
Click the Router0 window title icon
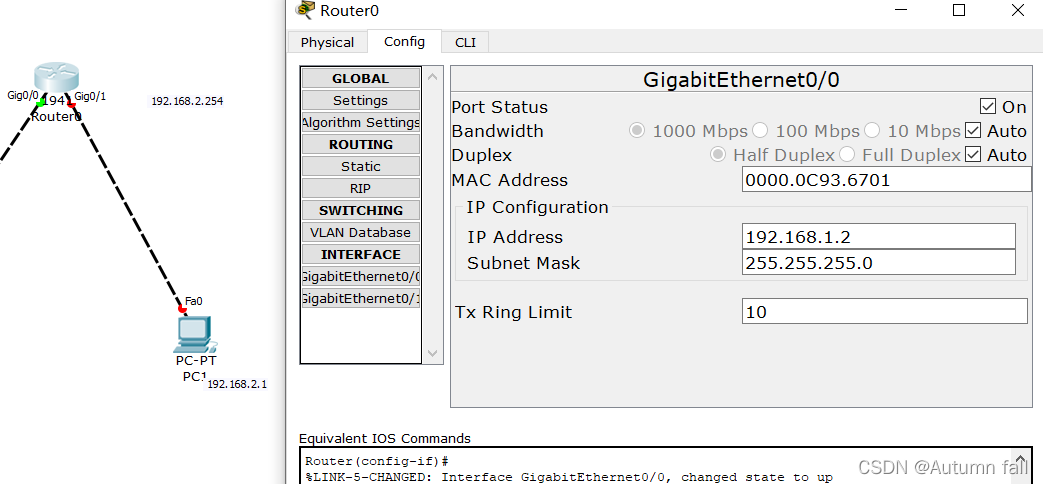coord(305,11)
